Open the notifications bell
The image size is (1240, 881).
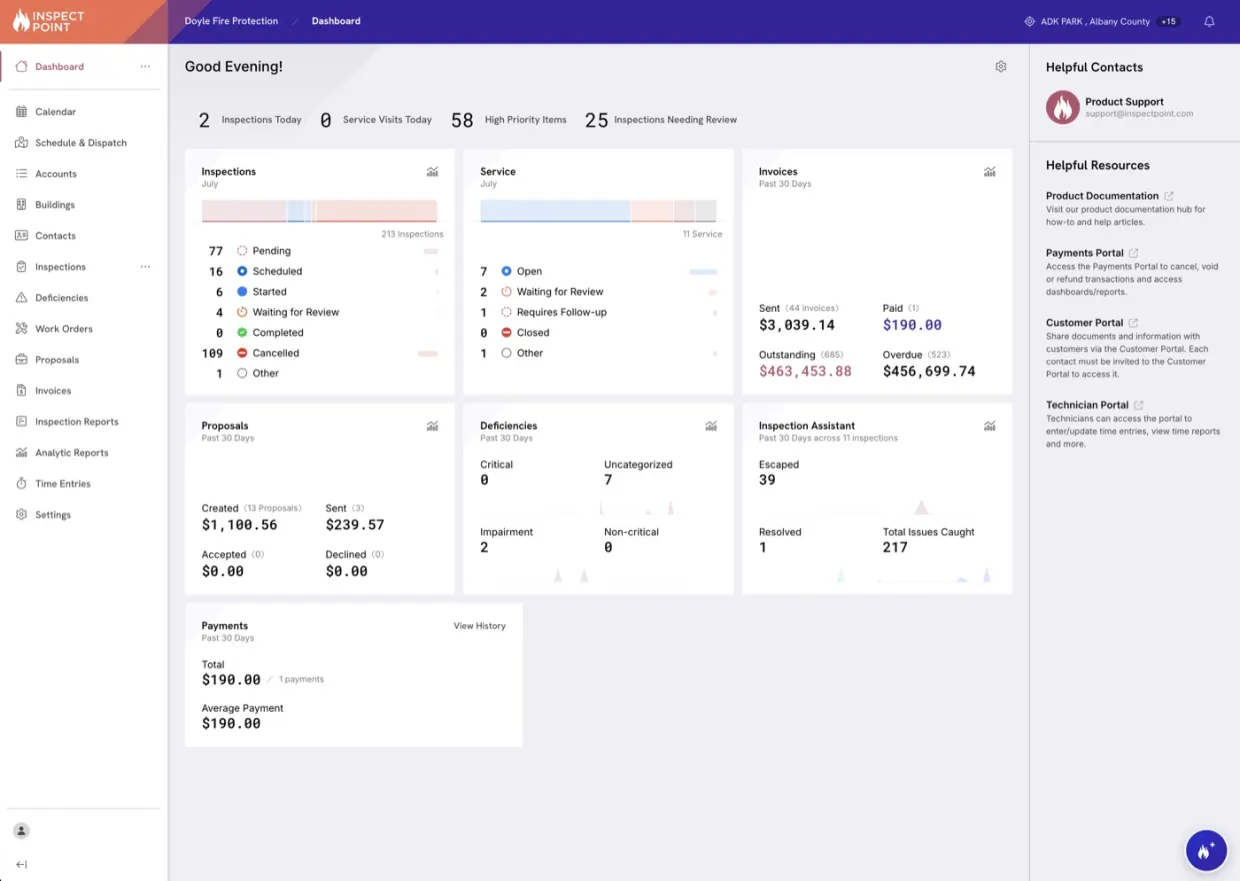click(1209, 21)
